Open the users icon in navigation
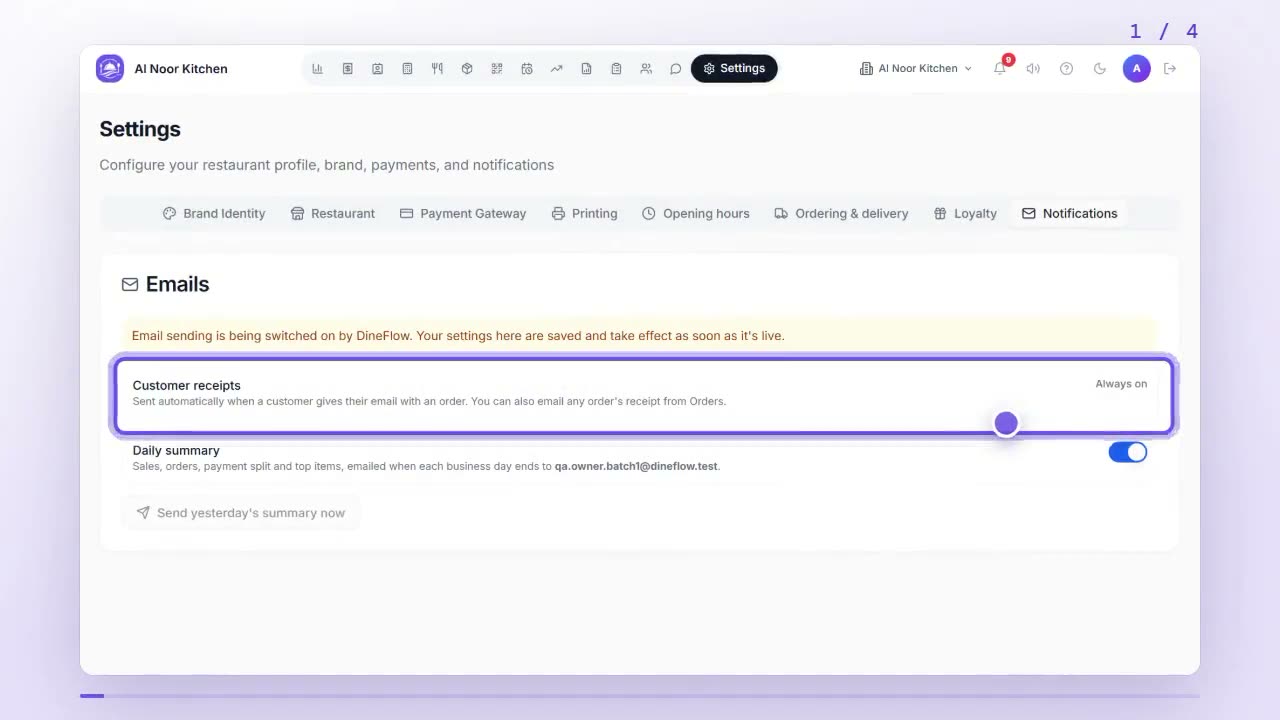This screenshot has height=720, width=1280. click(x=646, y=69)
